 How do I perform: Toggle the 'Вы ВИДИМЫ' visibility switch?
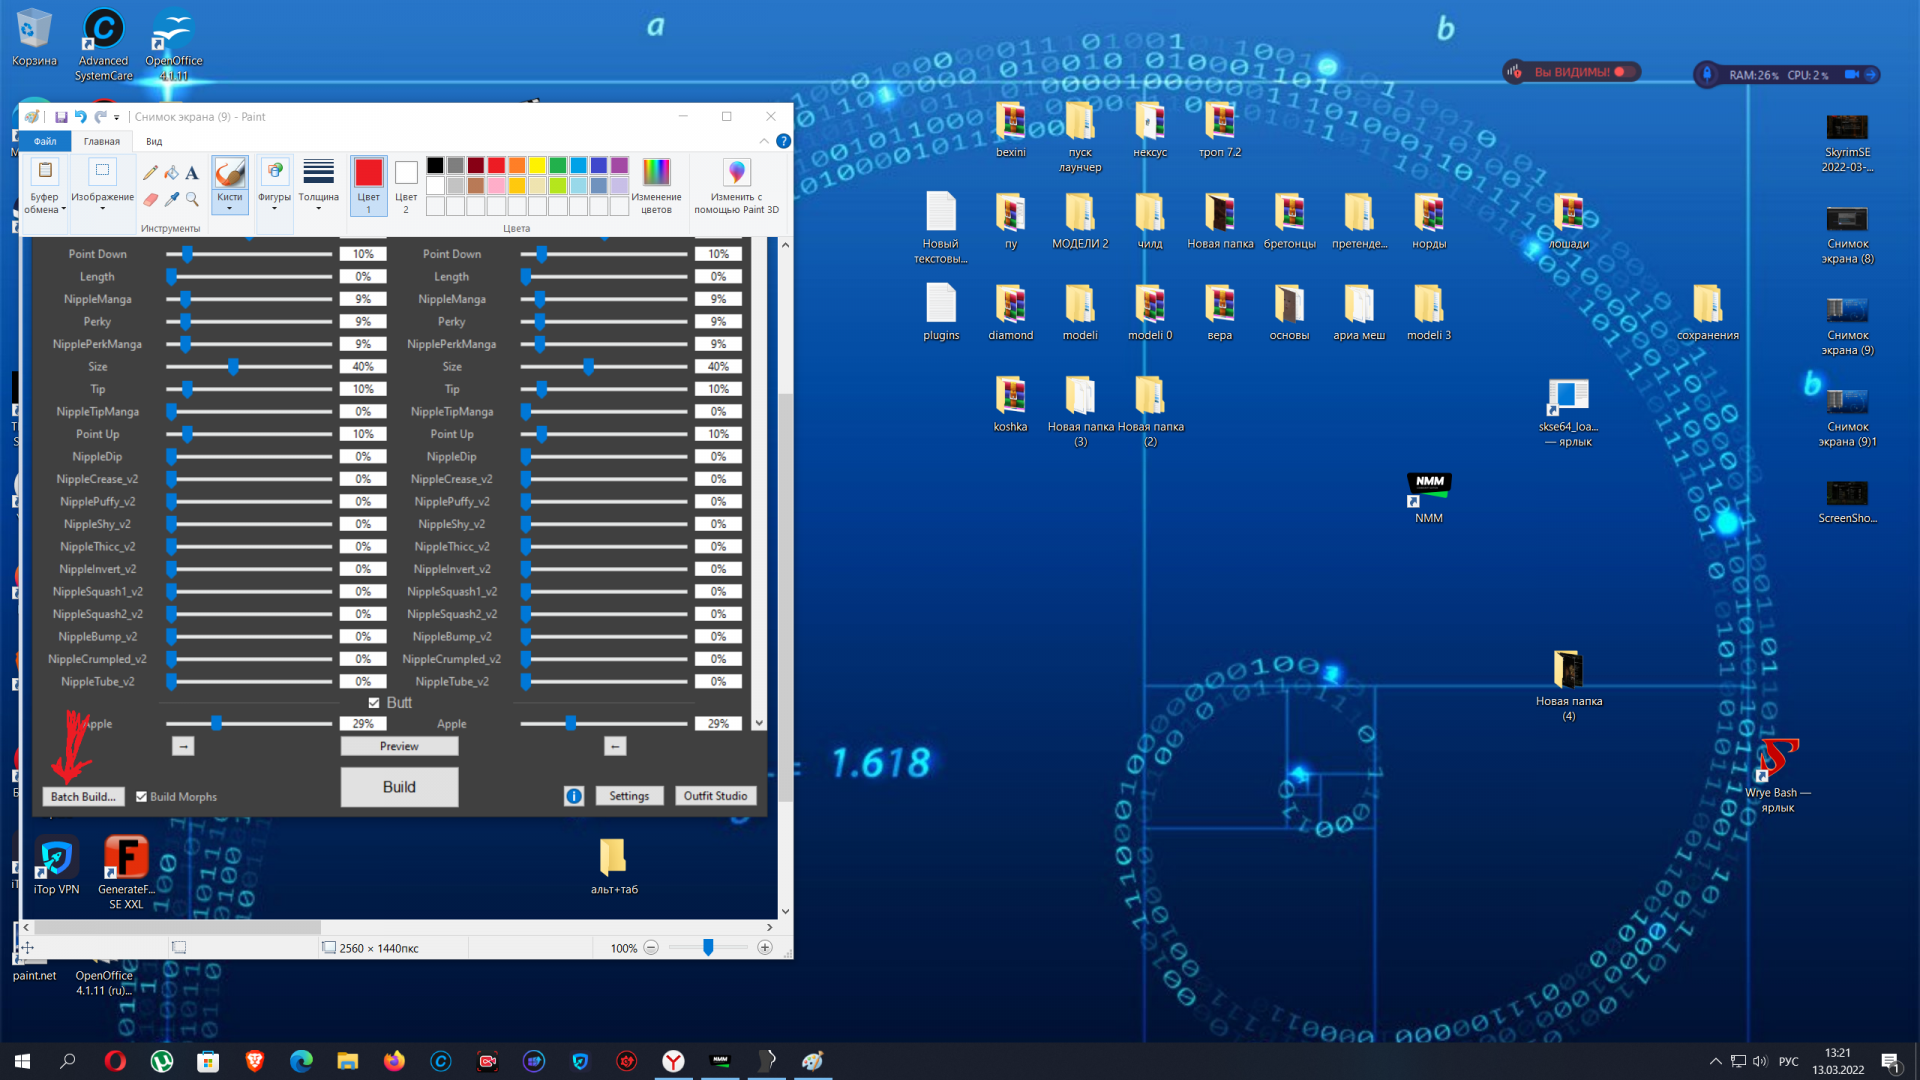[1624, 72]
